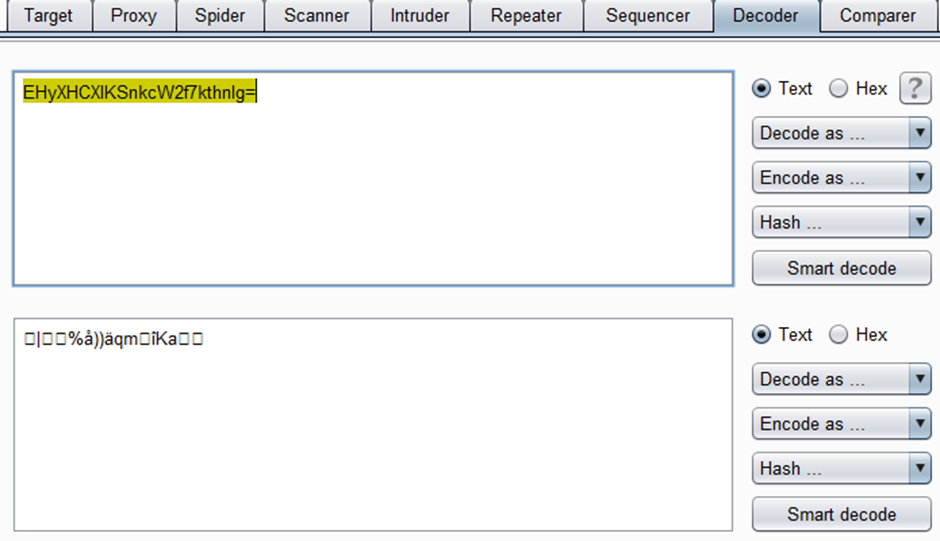Click inside the top encoded text input area
940x541 pixels.
[x=373, y=179]
